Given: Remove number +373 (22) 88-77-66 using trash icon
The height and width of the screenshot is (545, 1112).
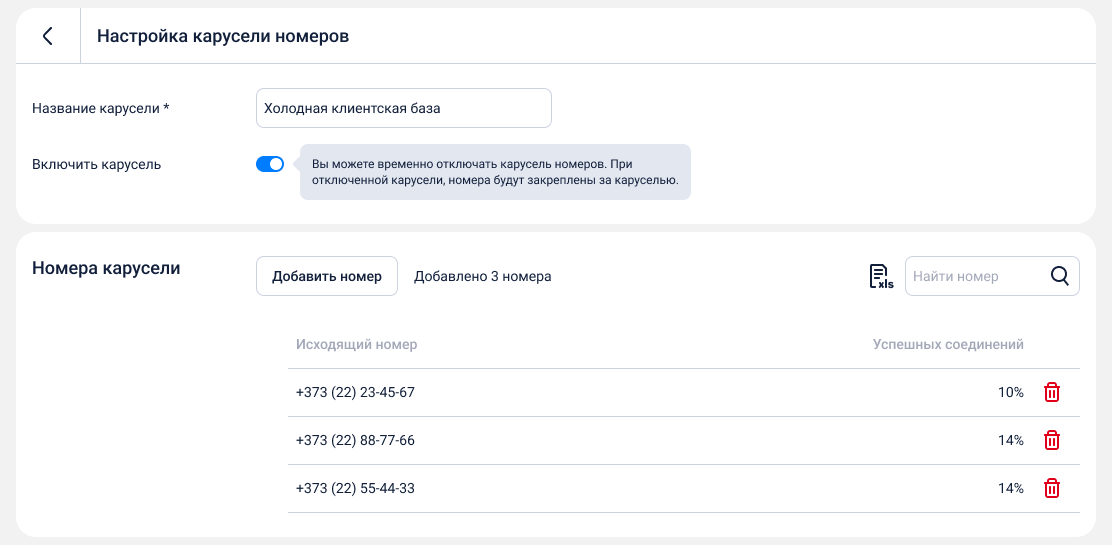Looking at the screenshot, I should pyautogui.click(x=1052, y=441).
